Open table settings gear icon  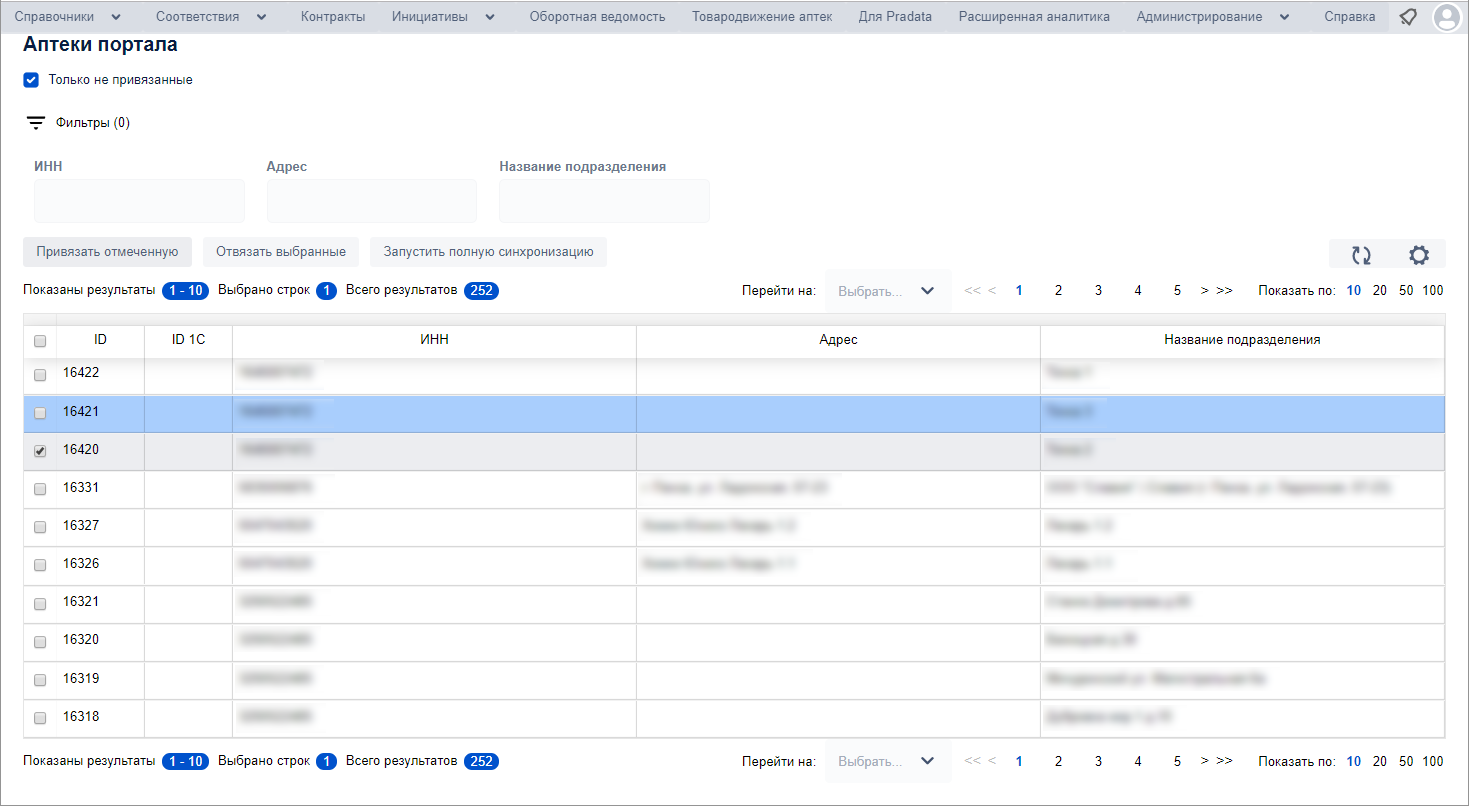1419,255
